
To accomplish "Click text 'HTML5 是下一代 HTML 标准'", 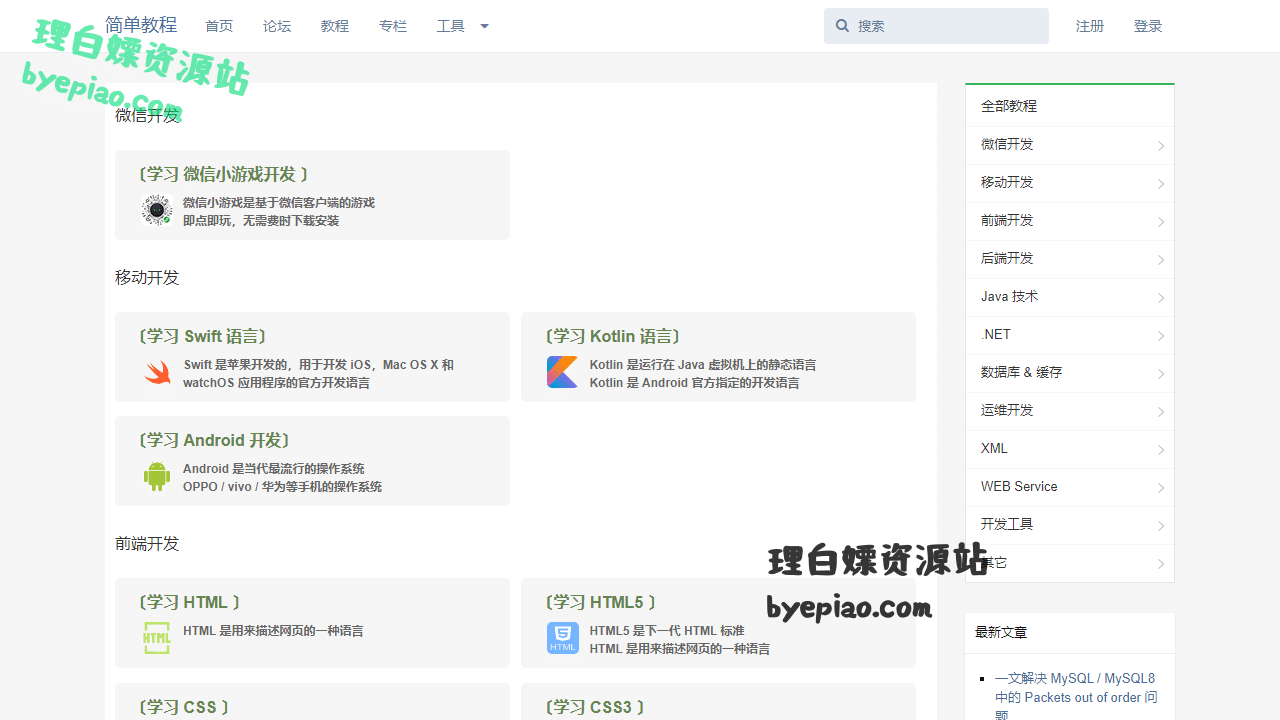I will pyautogui.click(x=667, y=631).
